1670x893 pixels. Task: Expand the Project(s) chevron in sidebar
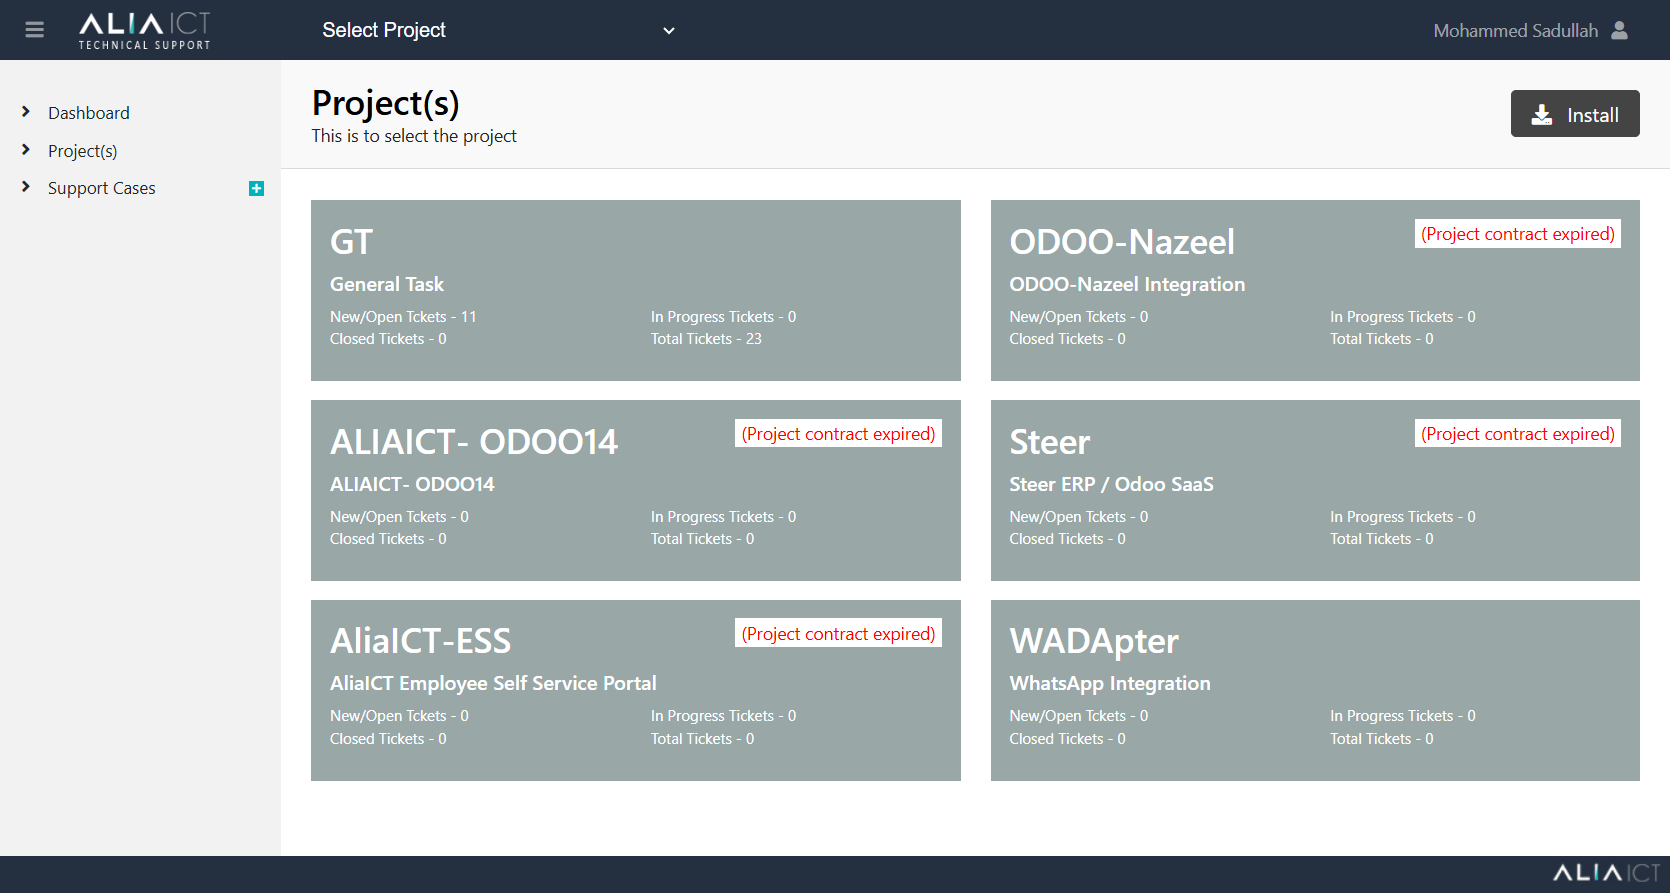pyautogui.click(x=26, y=150)
